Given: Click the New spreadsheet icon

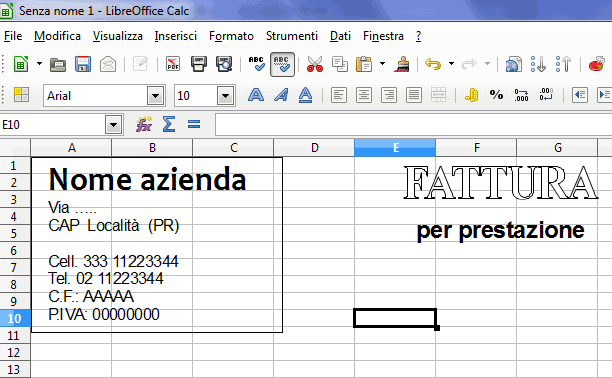Looking at the screenshot, I should coord(21,64).
